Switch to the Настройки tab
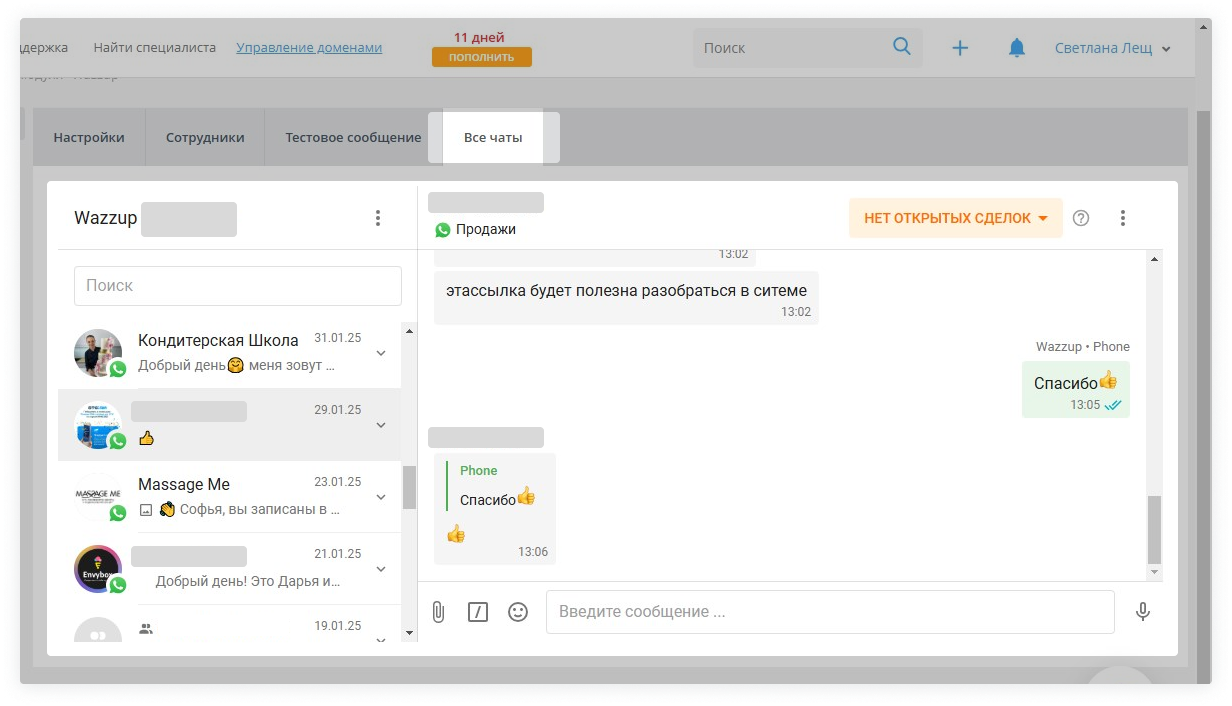 (x=89, y=138)
